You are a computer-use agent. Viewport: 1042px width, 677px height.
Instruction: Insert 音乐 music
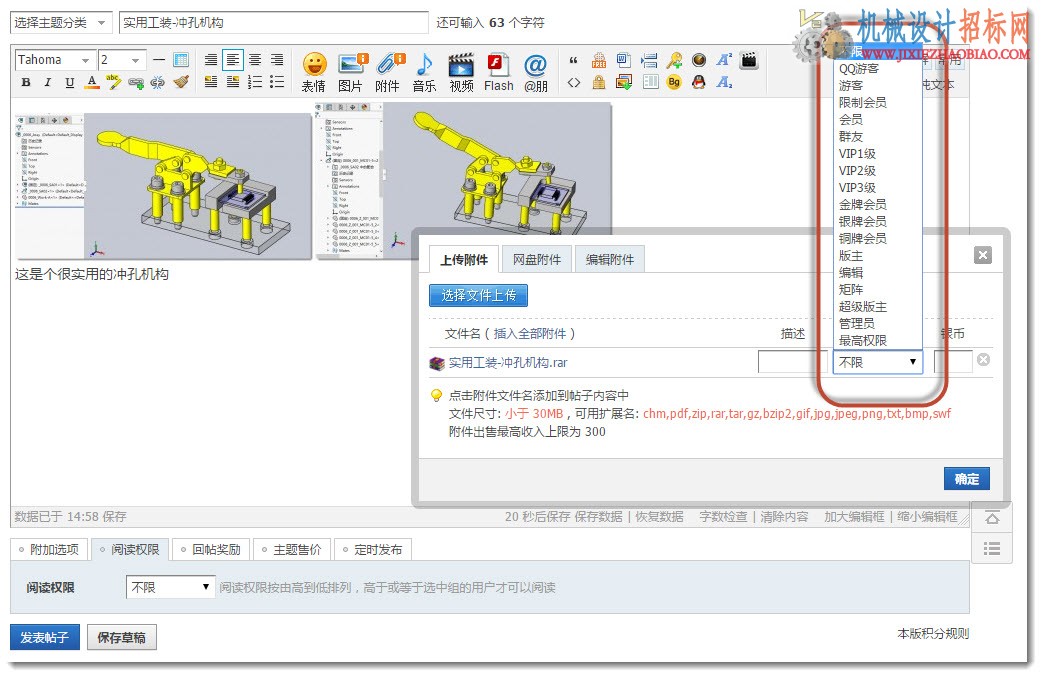(425, 72)
